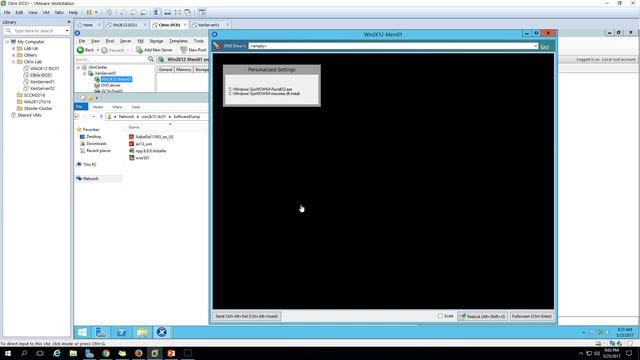Expand the Others folder

[13, 55]
